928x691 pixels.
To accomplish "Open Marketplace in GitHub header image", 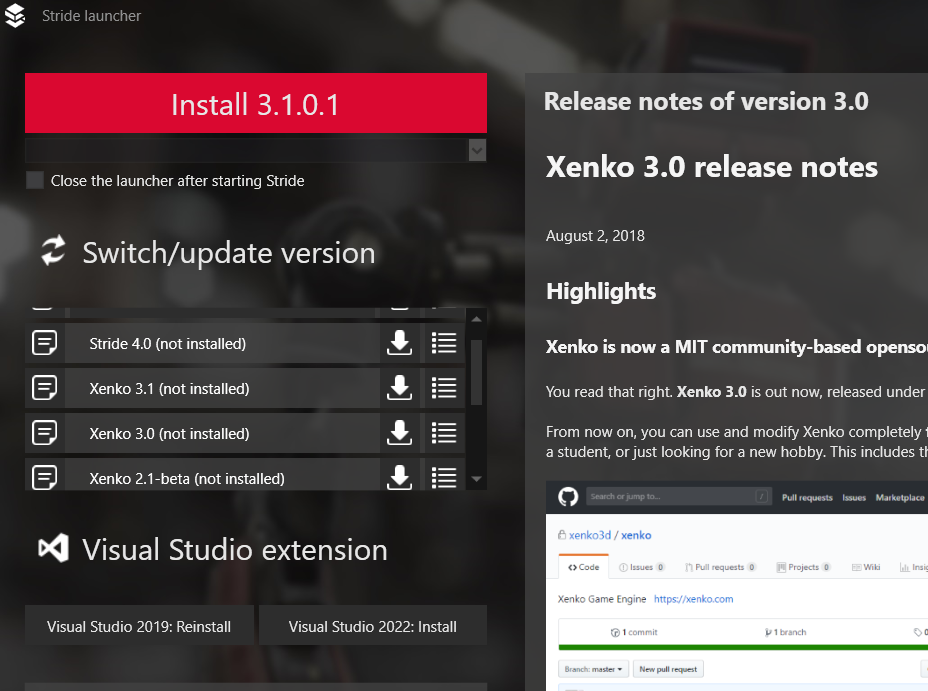I will point(900,498).
